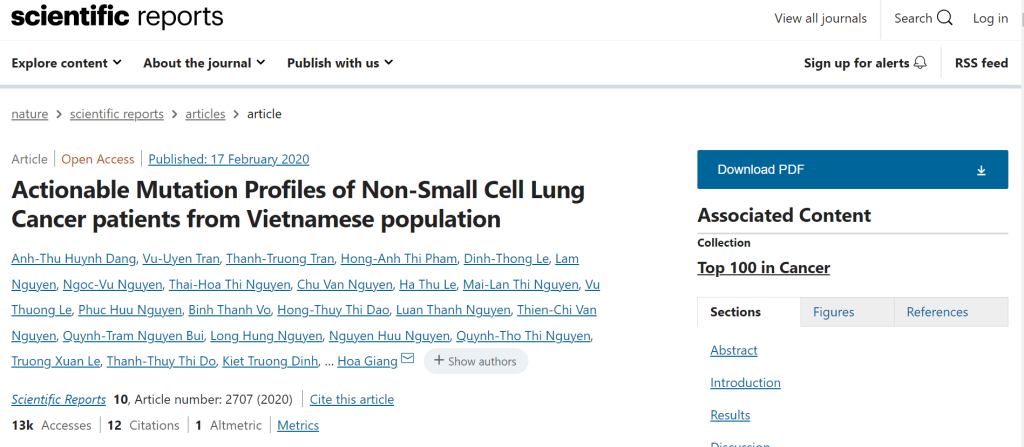Click the Cite this article link
Screen dimensions: 1024x447
[x=352, y=399]
